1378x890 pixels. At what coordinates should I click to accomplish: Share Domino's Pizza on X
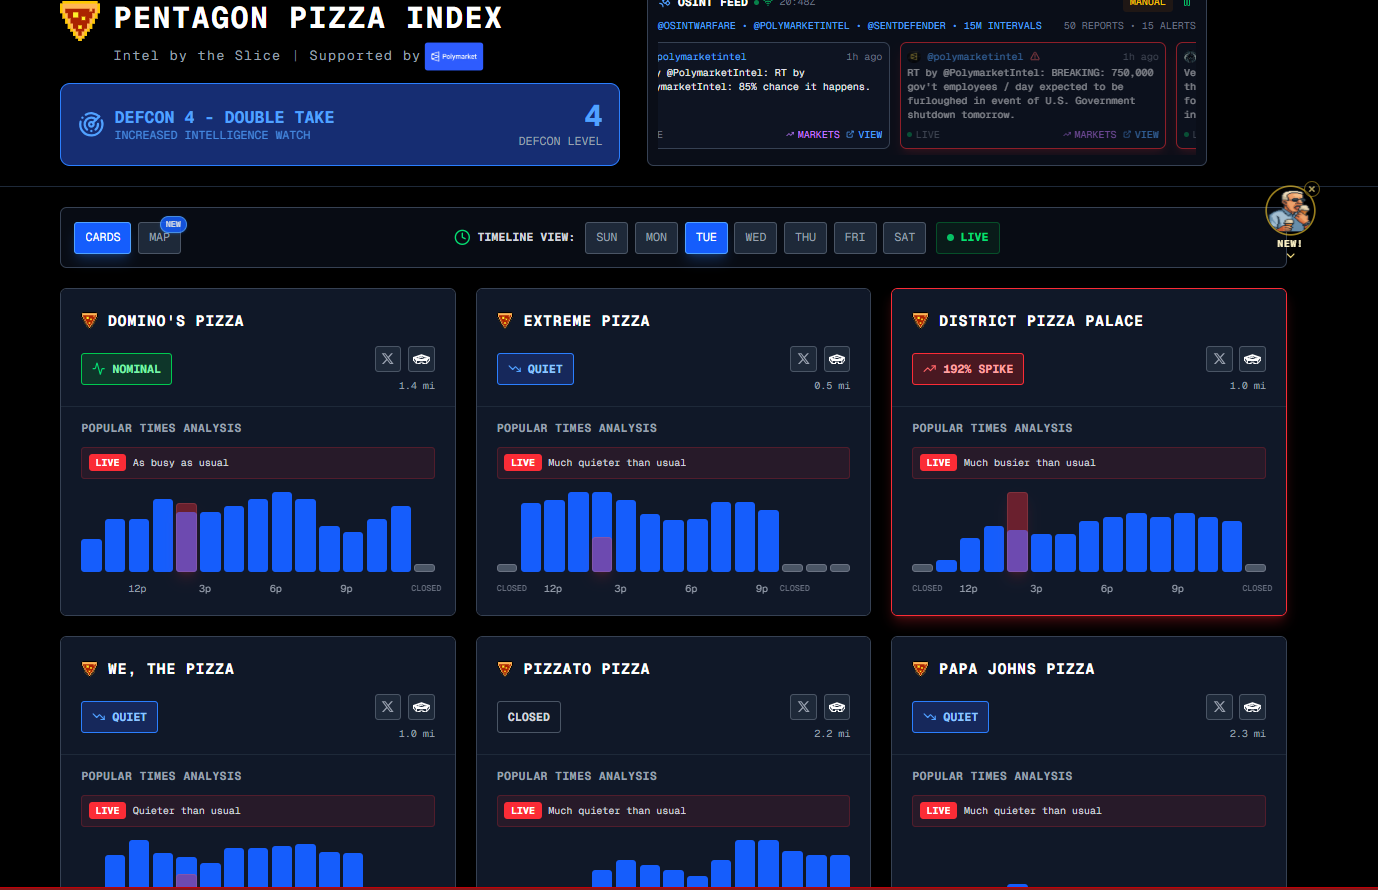click(x=388, y=359)
